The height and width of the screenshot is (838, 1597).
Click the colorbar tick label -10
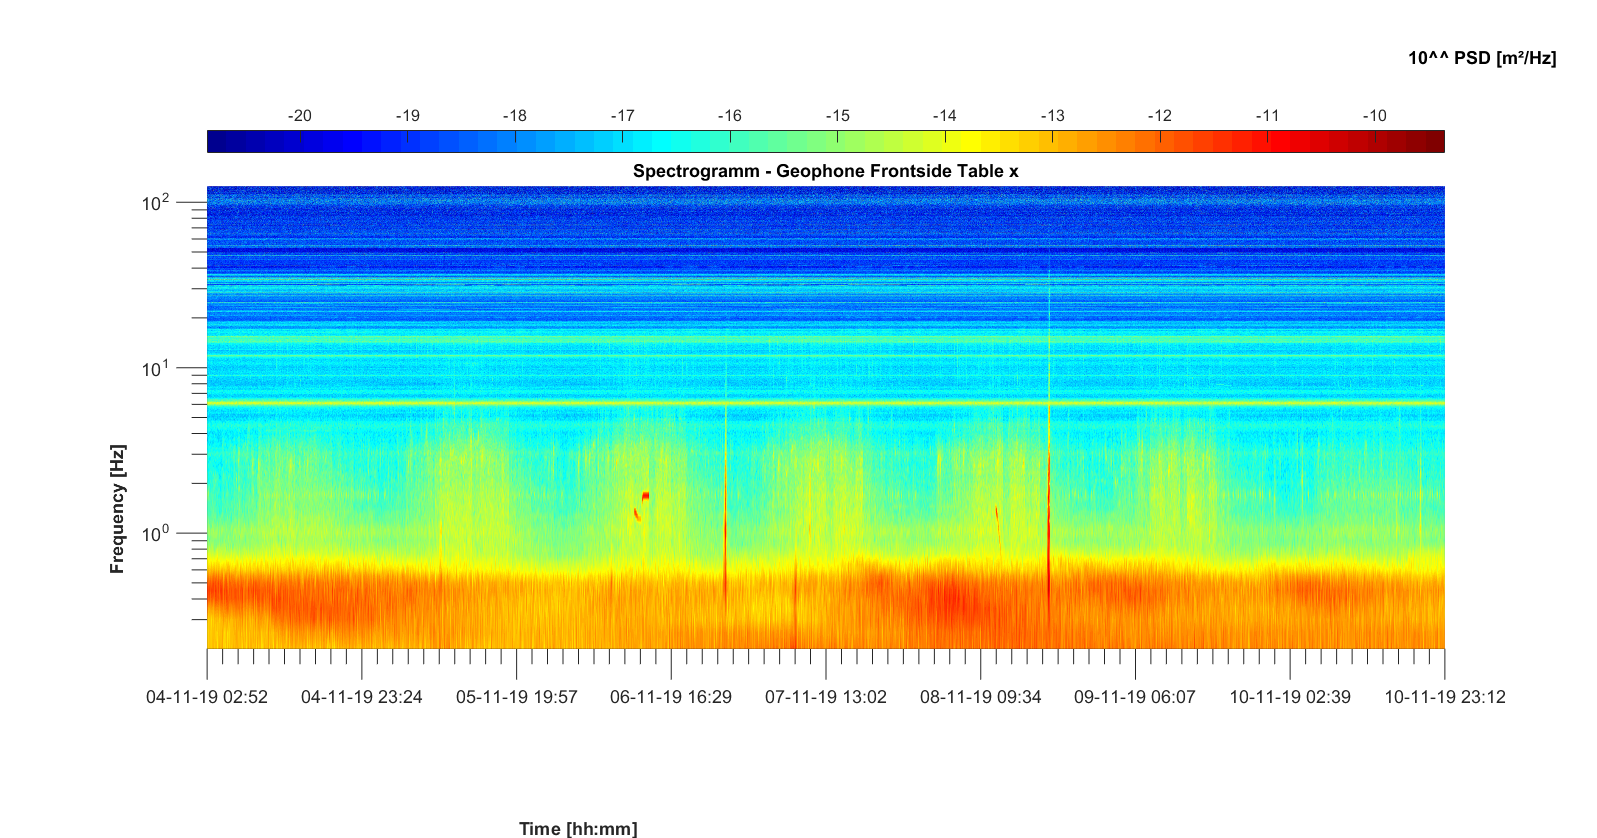click(x=1375, y=116)
